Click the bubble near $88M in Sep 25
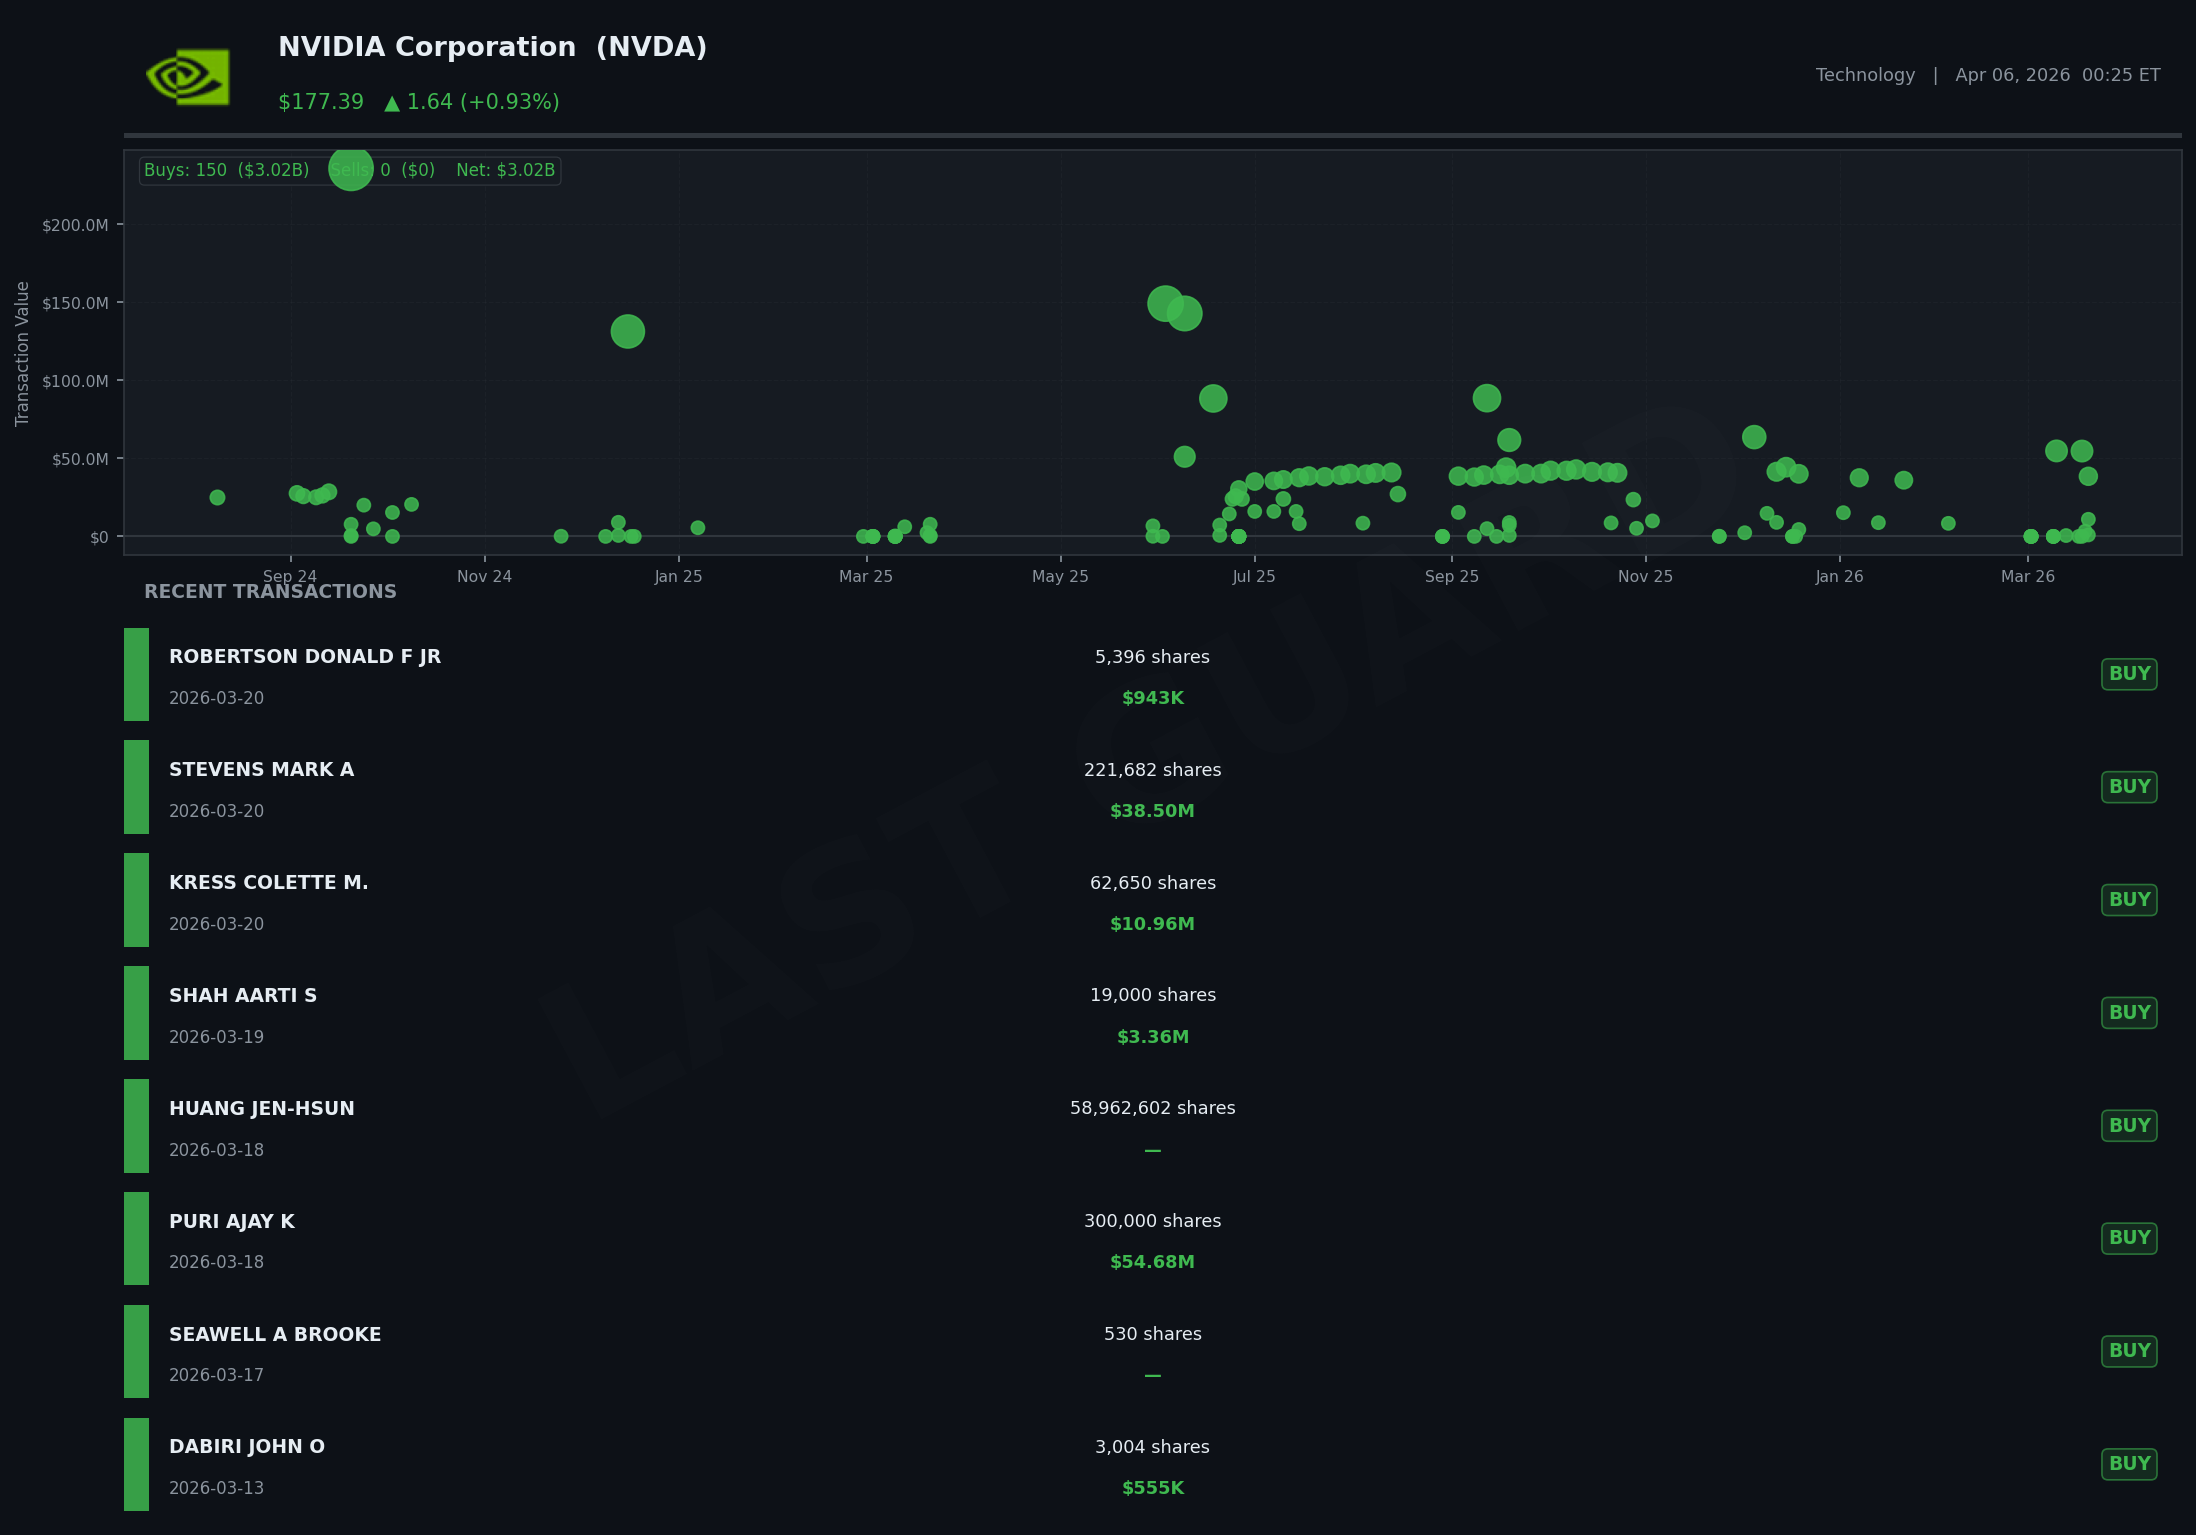The width and height of the screenshot is (2196, 1535). 1486,398
